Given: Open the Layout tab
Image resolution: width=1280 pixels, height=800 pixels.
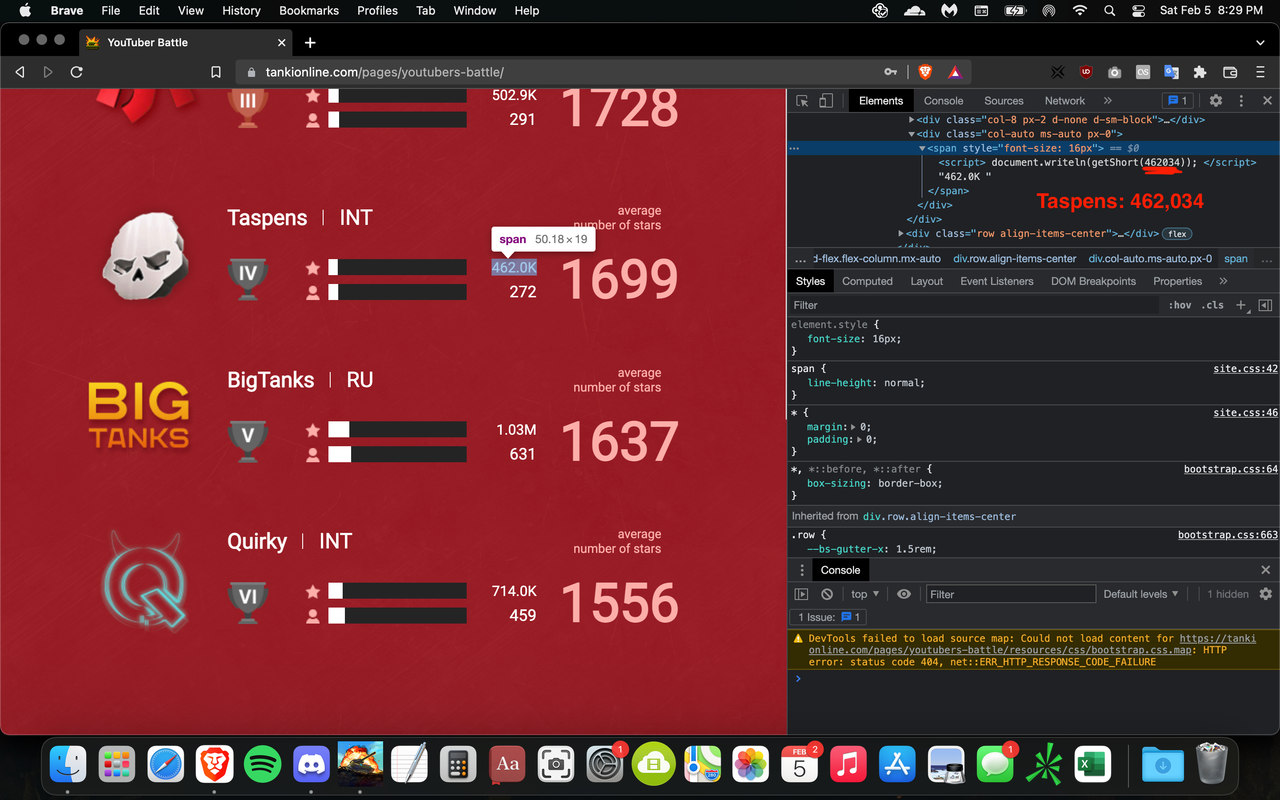Looking at the screenshot, I should point(926,281).
